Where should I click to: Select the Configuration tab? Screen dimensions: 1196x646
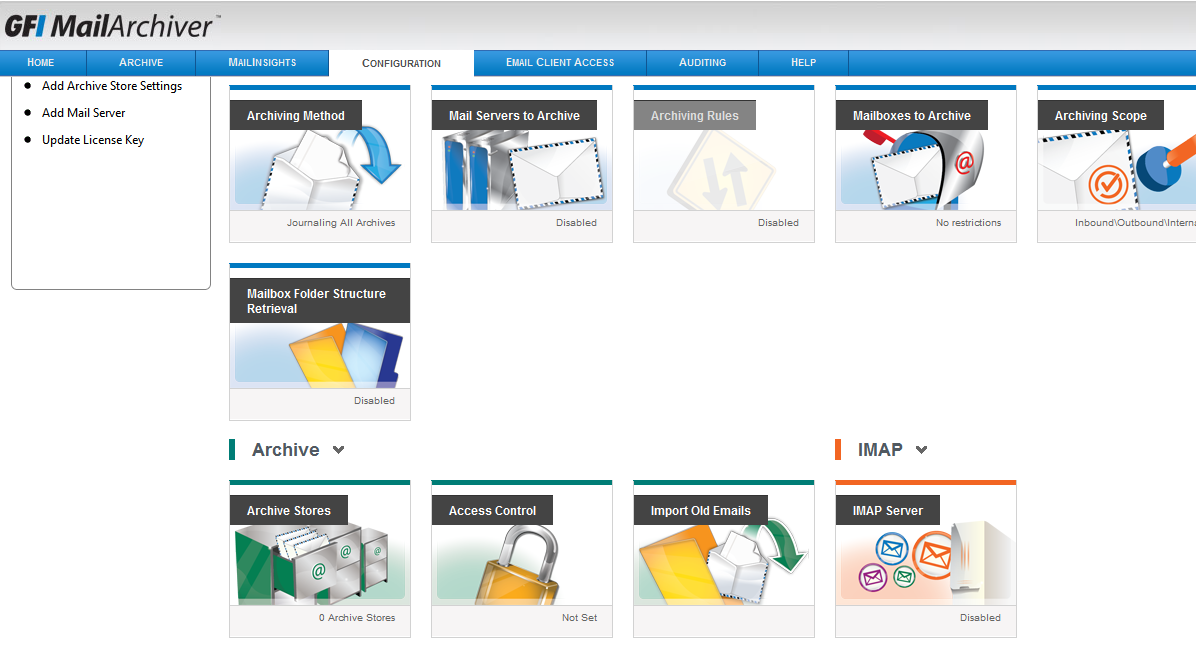tap(401, 63)
